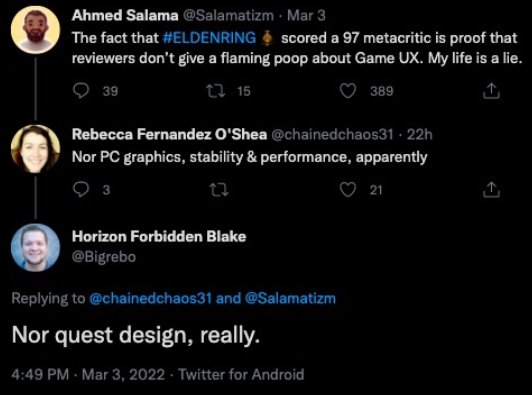The height and width of the screenshot is (395, 532).
Task: Open Ahmed Salama's profile name
Action: 125,15
